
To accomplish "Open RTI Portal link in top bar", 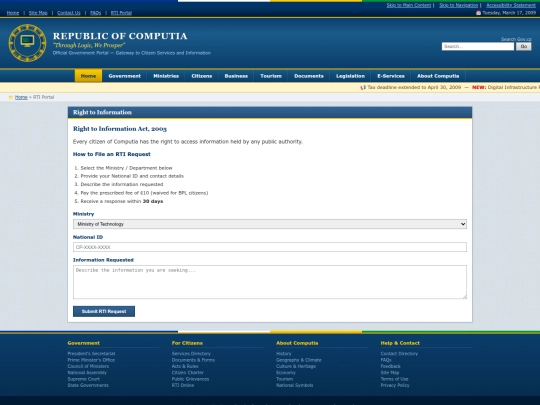I will click(121, 13).
